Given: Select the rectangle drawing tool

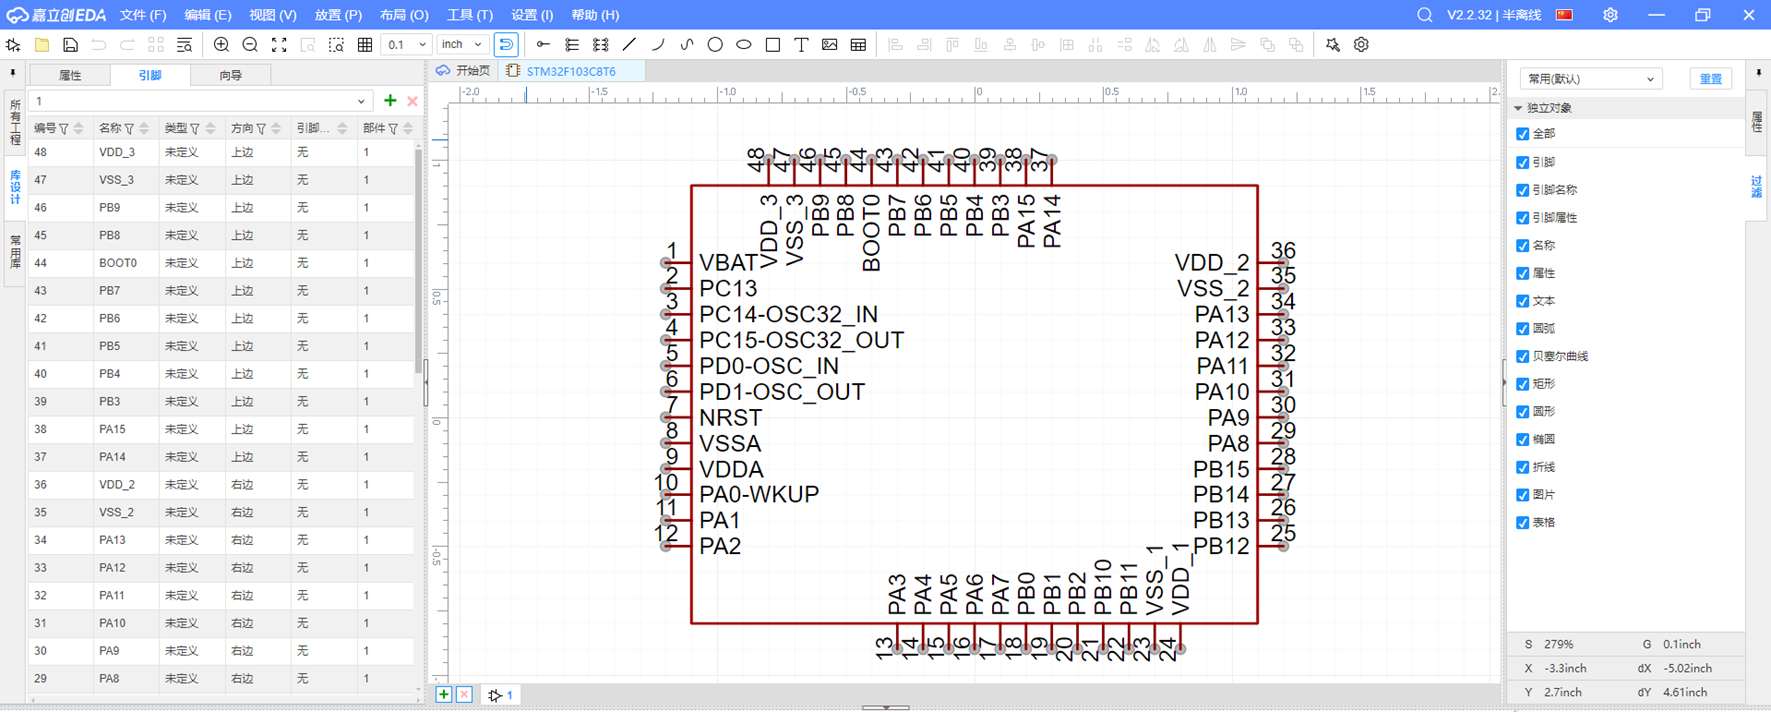Looking at the screenshot, I should tap(773, 45).
